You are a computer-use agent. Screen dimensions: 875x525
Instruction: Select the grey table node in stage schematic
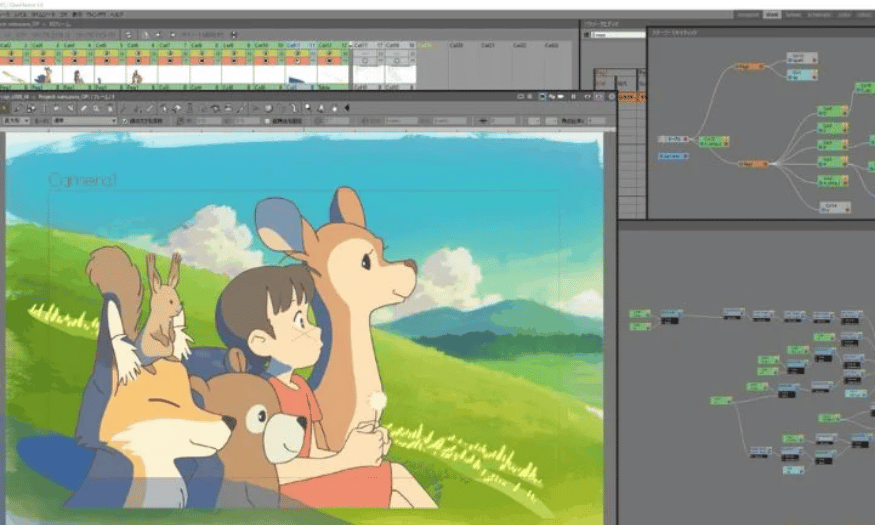click(674, 139)
